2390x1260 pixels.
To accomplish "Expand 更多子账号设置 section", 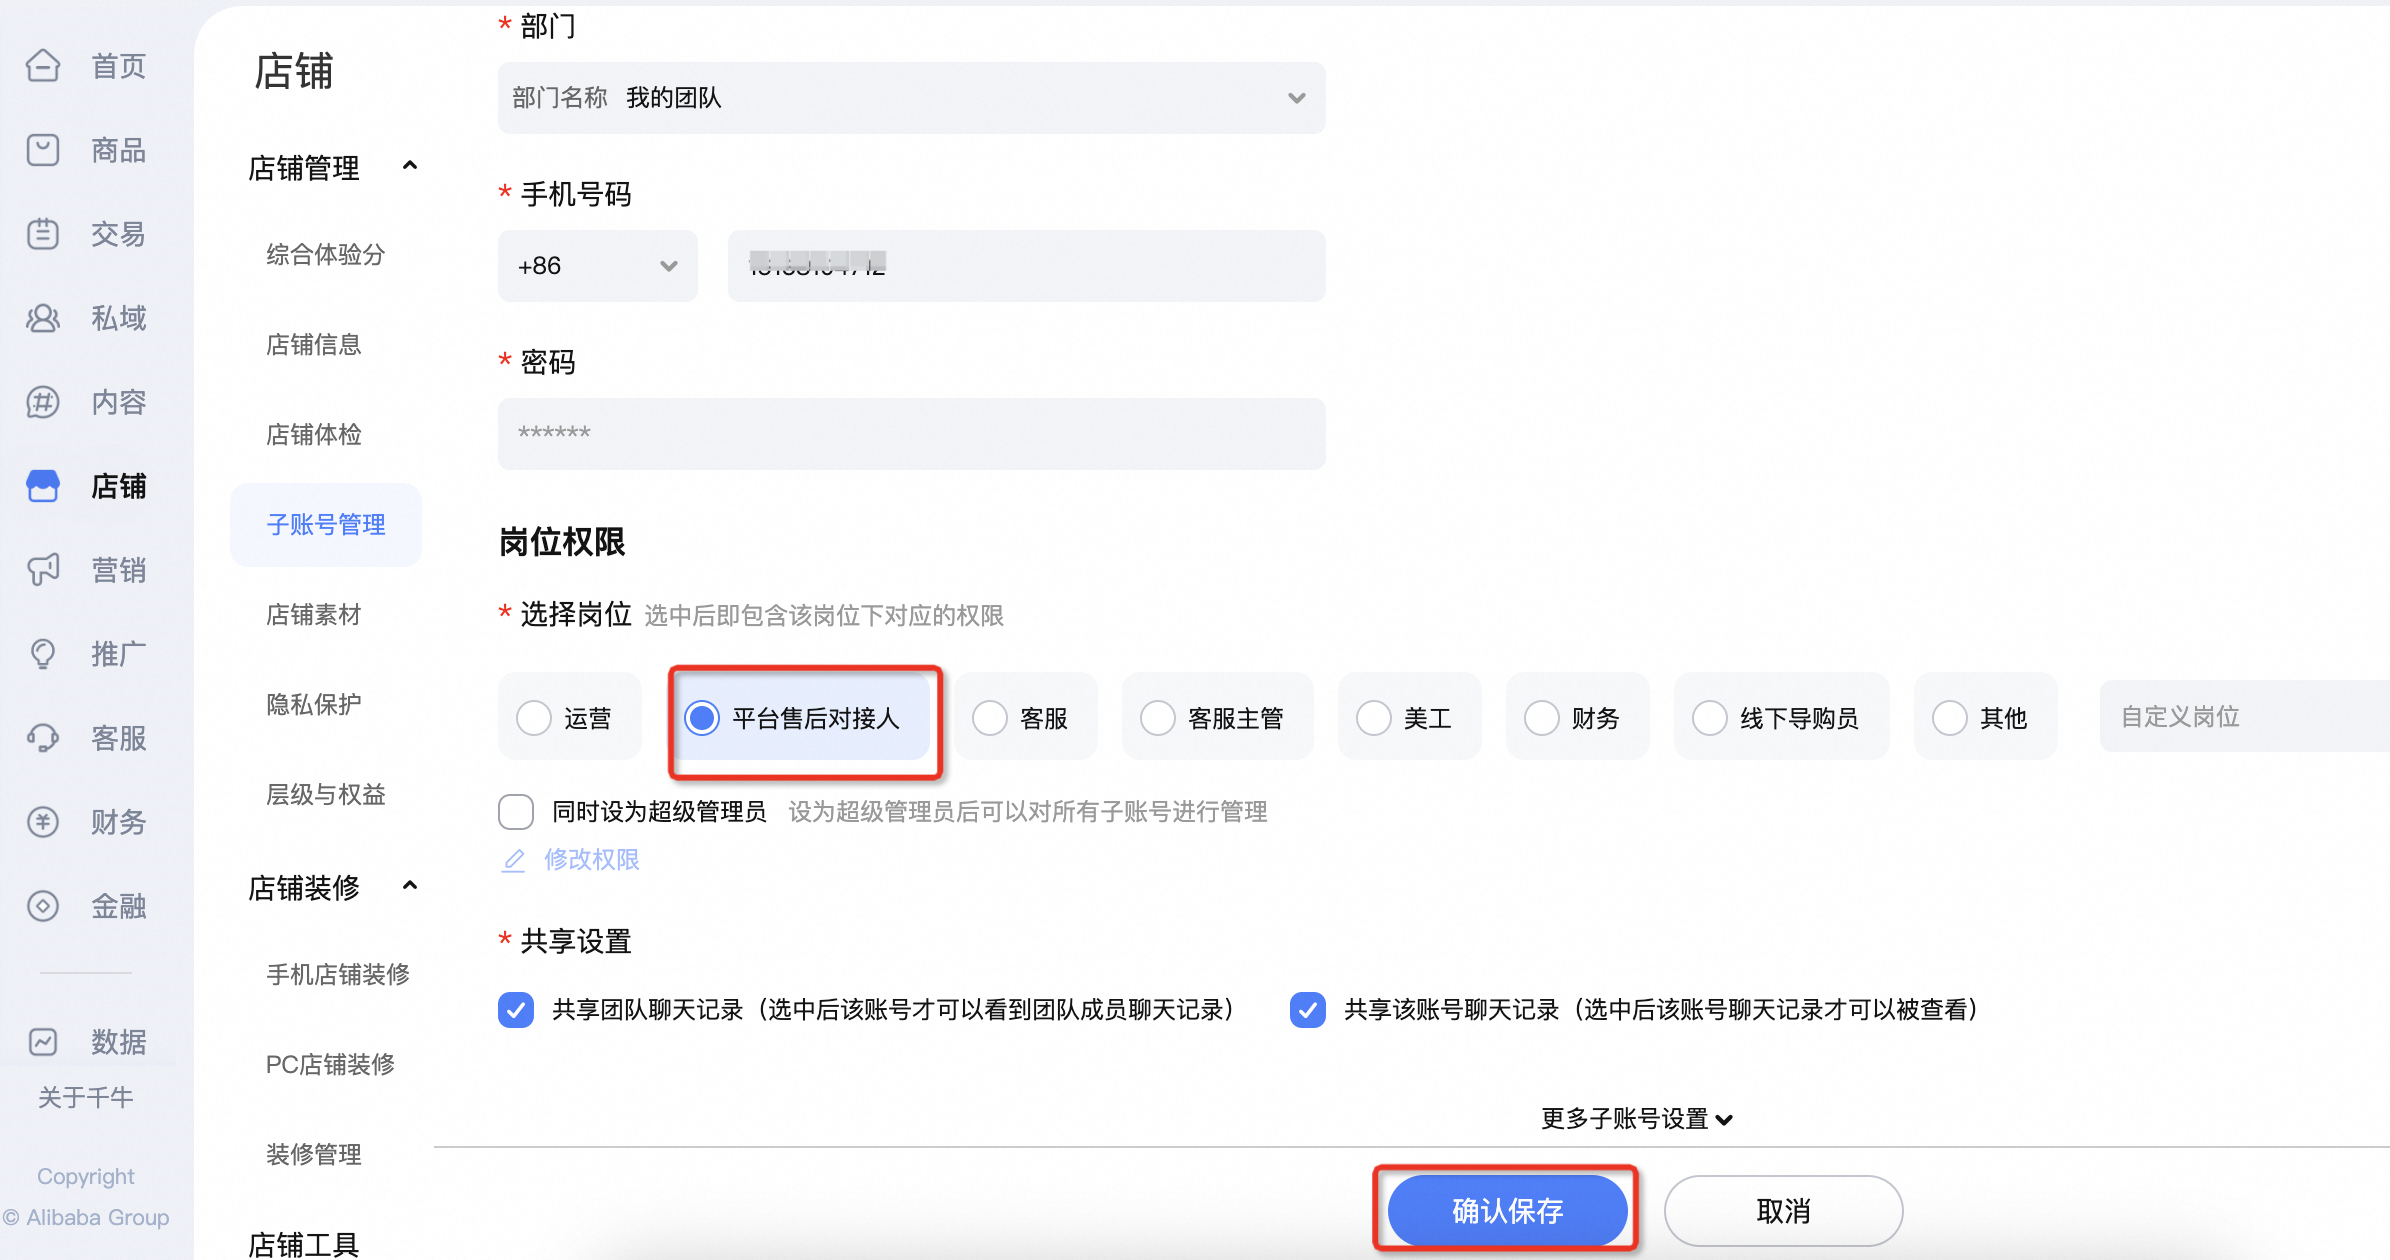I will (1636, 1119).
